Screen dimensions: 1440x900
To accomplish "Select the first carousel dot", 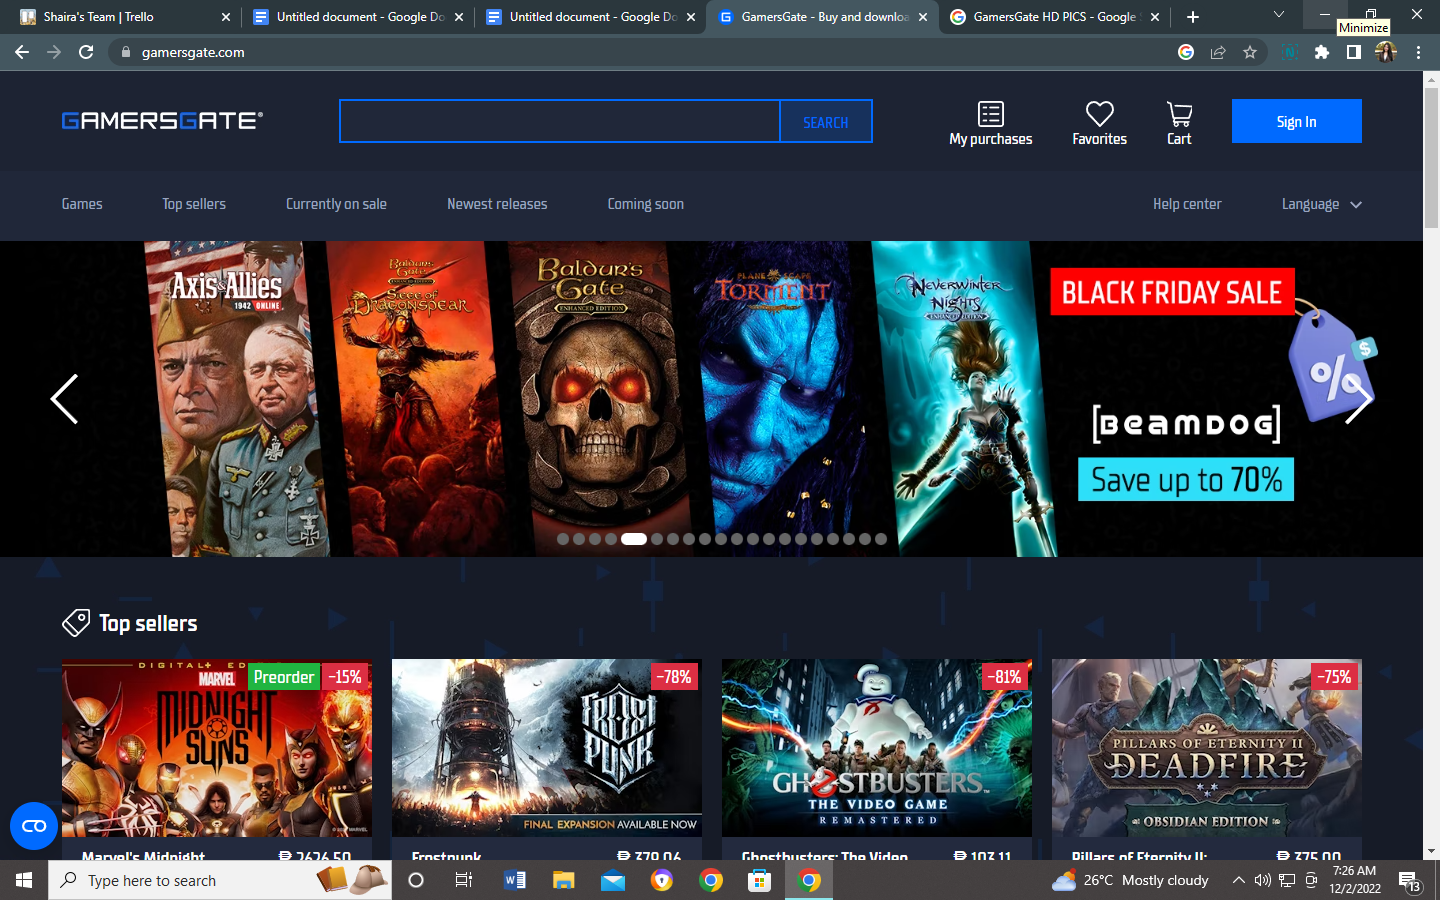I will tap(563, 539).
